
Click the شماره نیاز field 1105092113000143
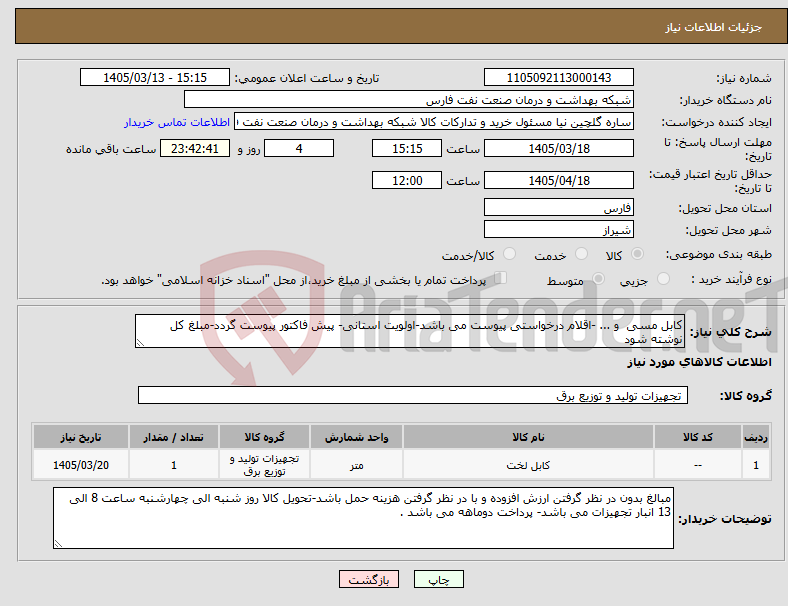558,77
